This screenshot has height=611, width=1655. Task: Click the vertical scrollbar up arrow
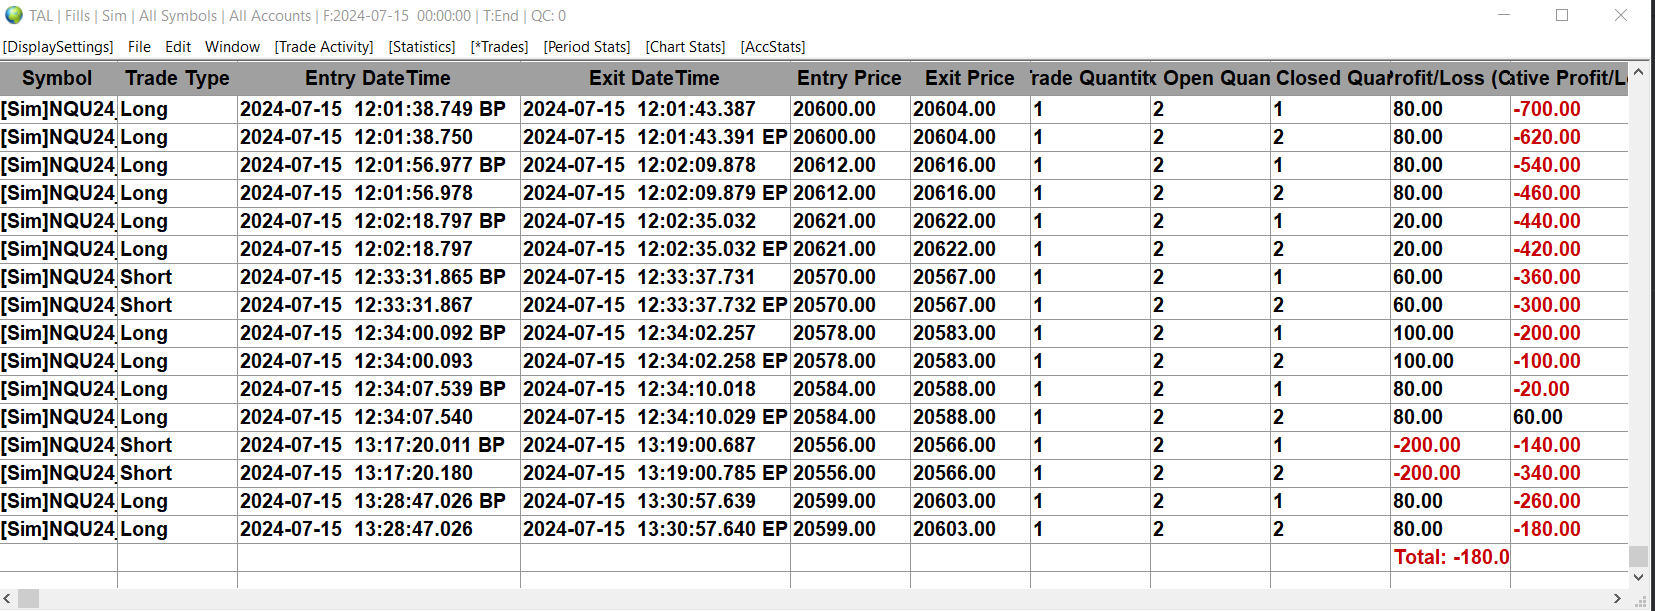(x=1638, y=72)
